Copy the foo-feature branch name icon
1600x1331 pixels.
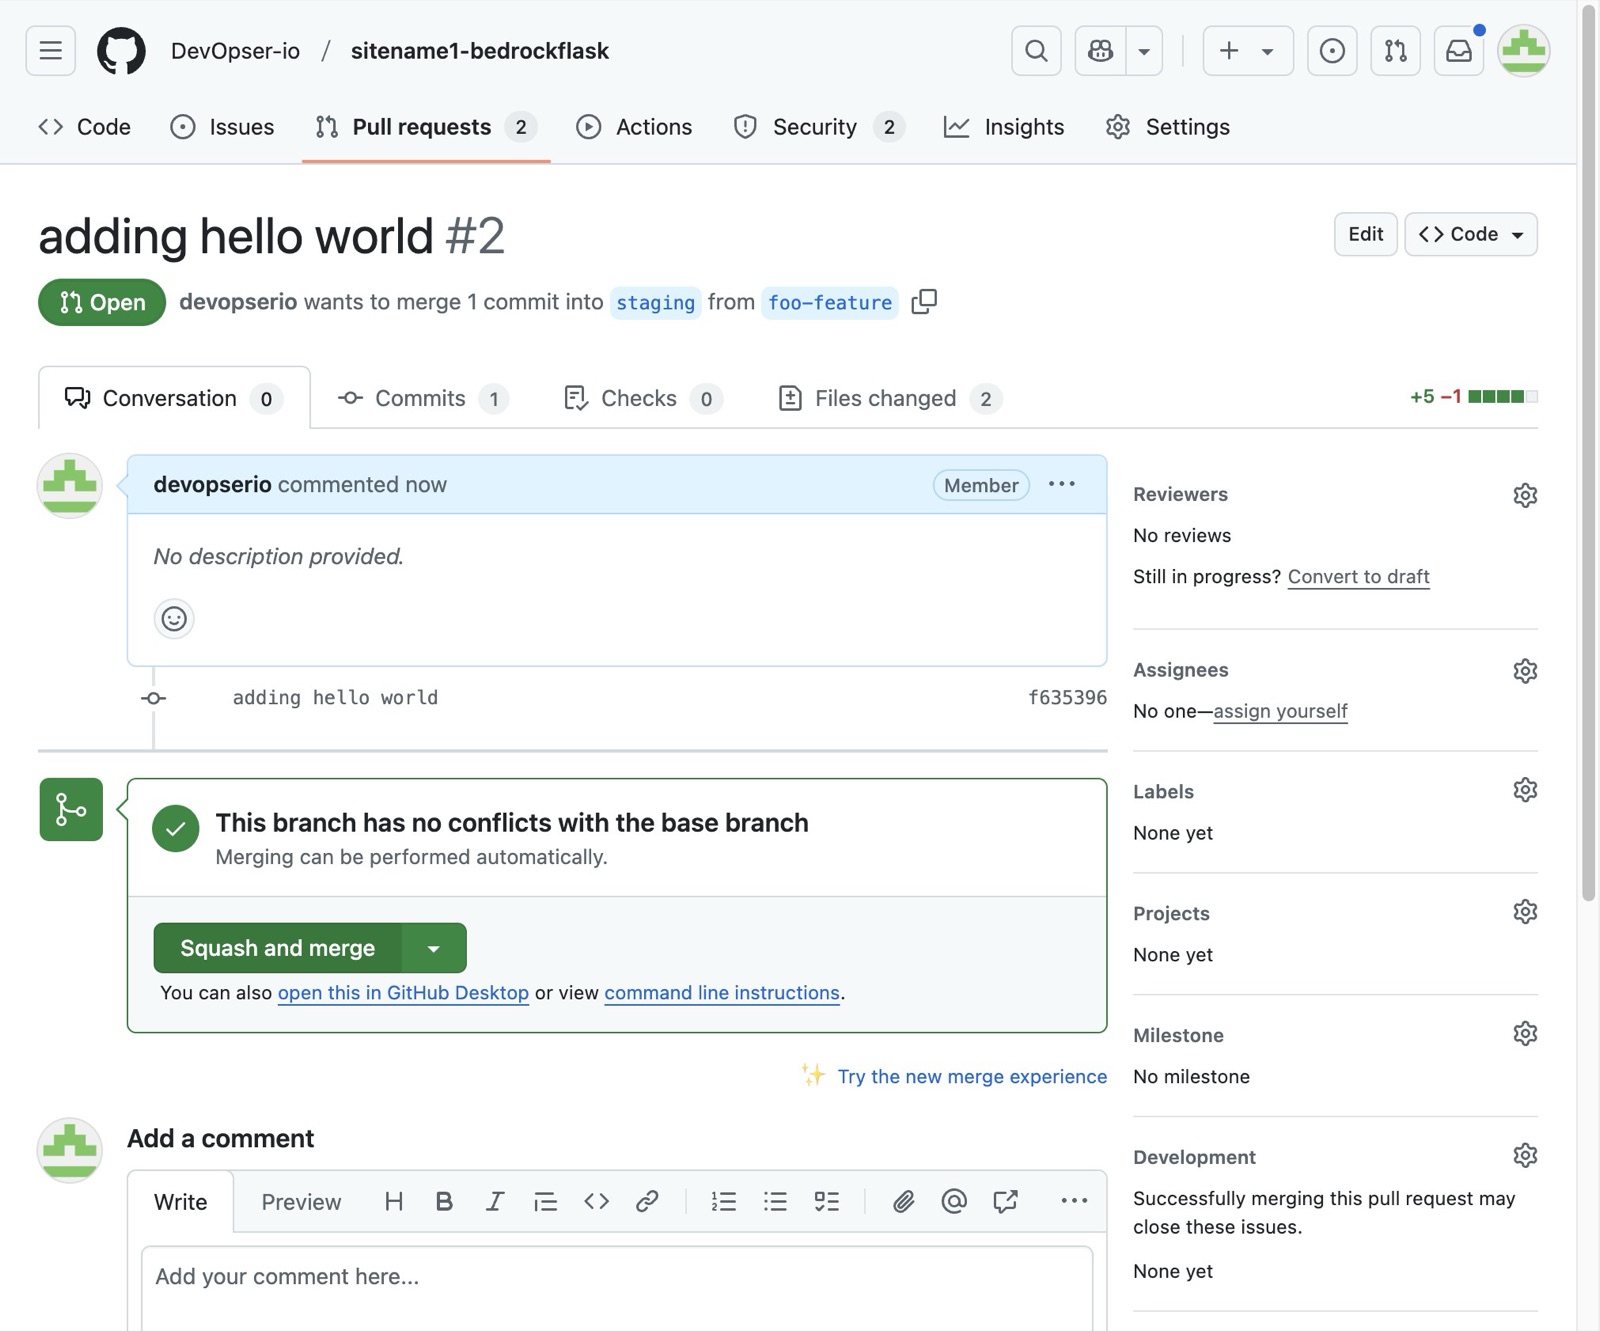[924, 301]
